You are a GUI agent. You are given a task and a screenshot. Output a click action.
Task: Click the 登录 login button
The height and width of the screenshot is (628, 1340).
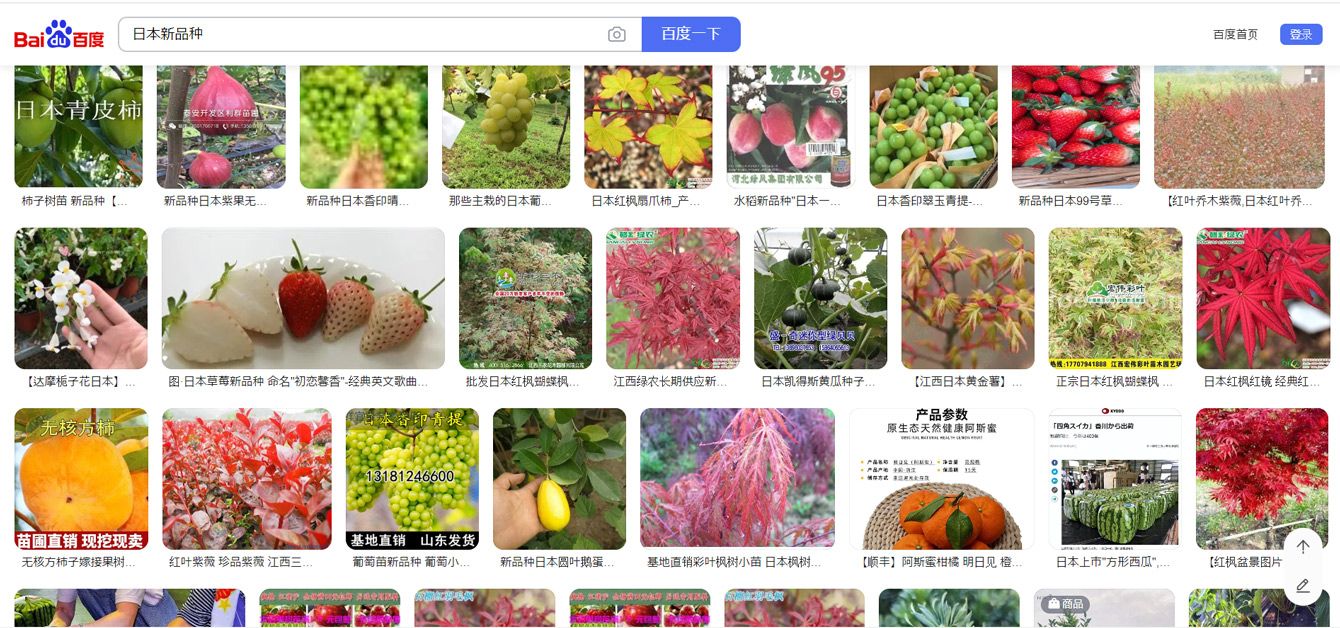(x=1300, y=34)
